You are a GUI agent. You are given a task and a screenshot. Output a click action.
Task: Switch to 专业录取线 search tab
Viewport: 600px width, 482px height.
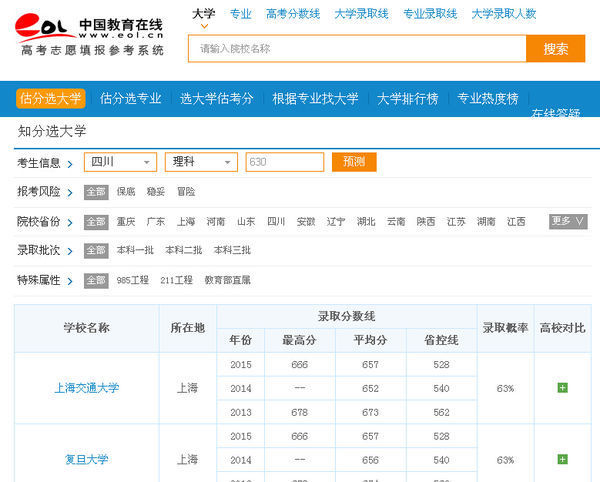(x=430, y=14)
